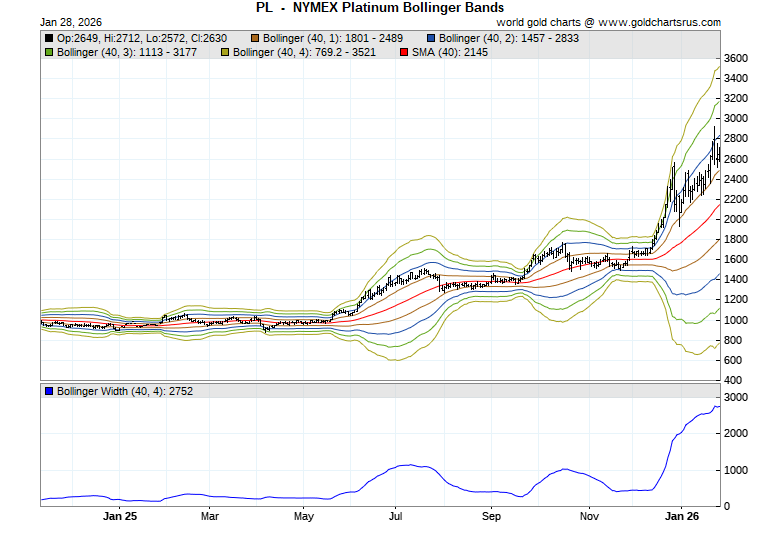Click the chart title NYMEX Platinum Bollinger Bands
The image size is (760, 542).
[x=379, y=7]
